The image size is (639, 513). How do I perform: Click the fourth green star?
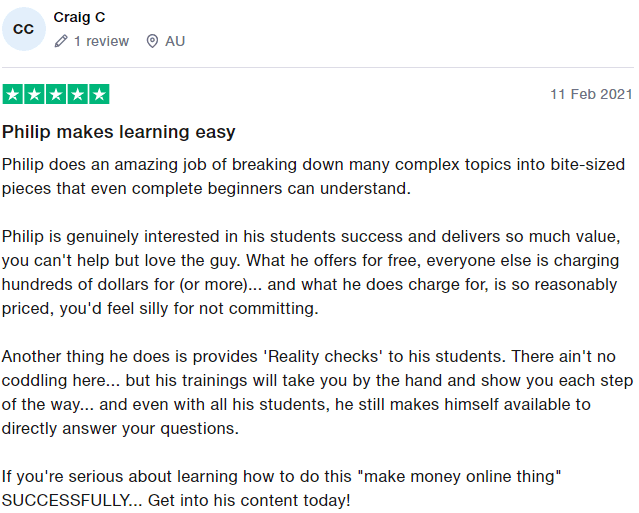point(77,94)
